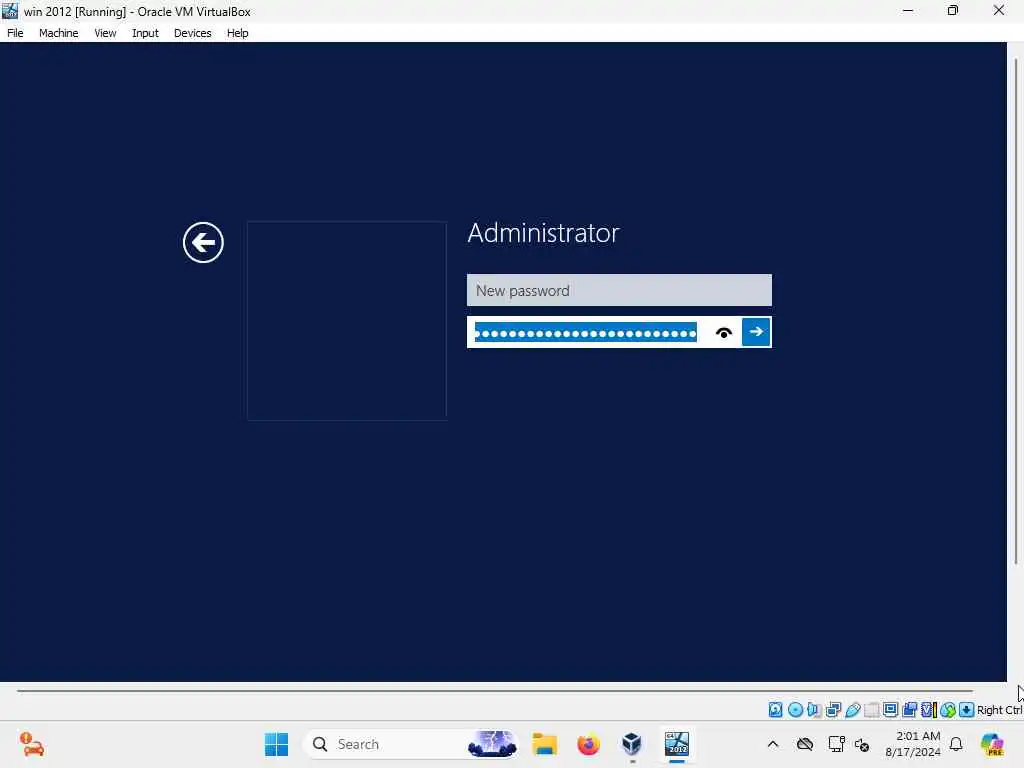Click the display status icon

tap(890, 710)
